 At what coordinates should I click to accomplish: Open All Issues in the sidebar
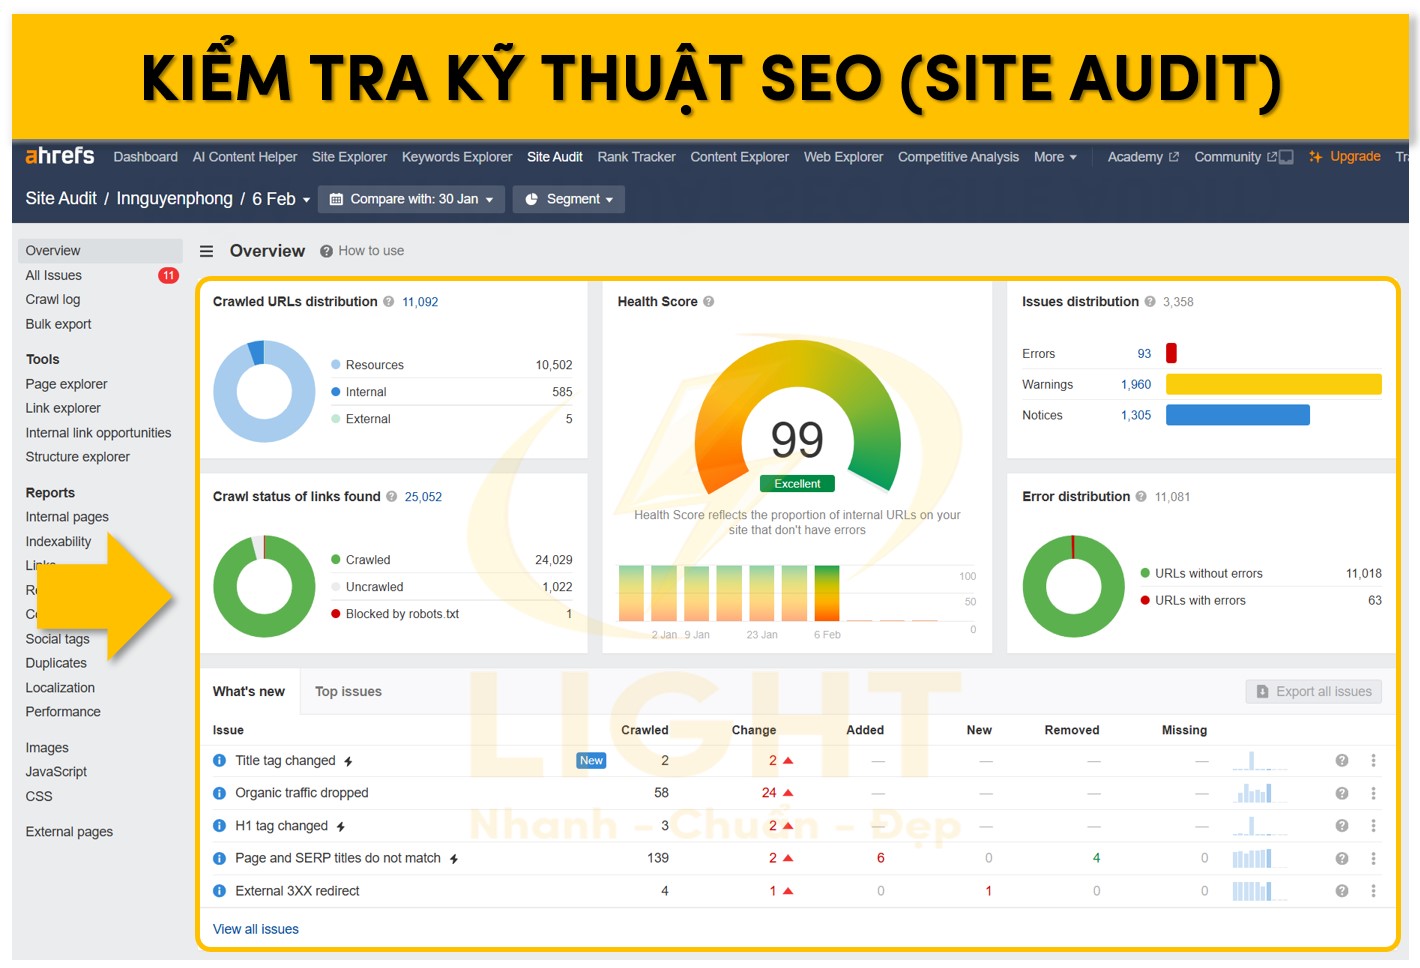(54, 275)
